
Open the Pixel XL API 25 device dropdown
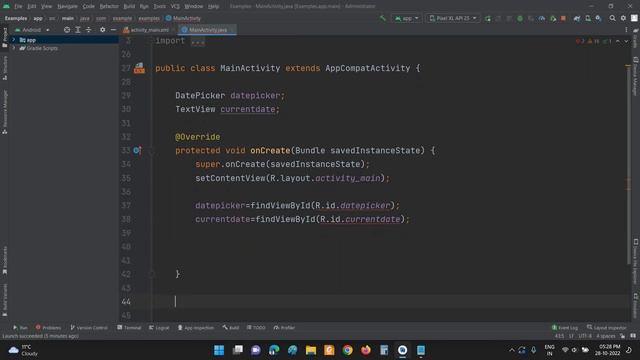point(453,18)
